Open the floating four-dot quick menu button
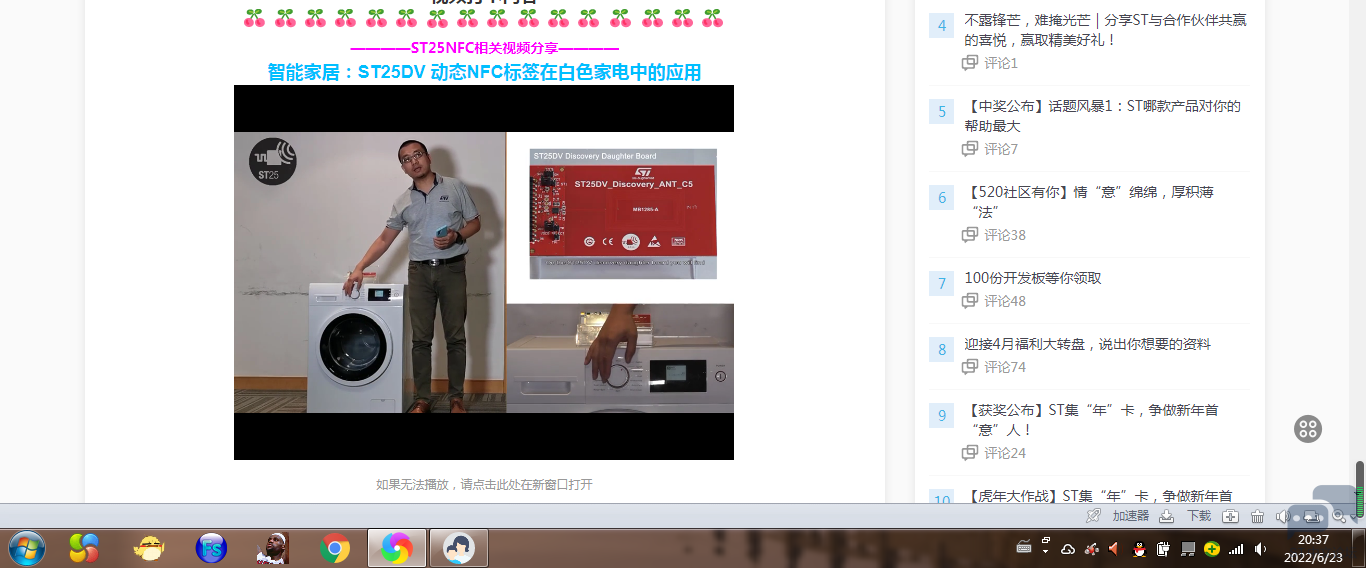Image resolution: width=1366 pixels, height=568 pixels. tap(1308, 429)
